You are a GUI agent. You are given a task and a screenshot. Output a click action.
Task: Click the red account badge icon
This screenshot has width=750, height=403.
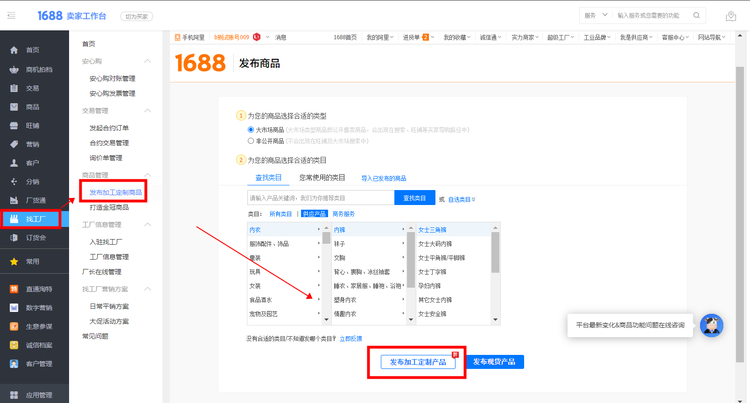[256, 37]
